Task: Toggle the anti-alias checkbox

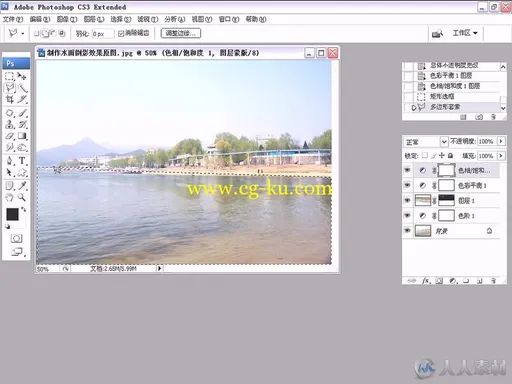Action: point(121,33)
